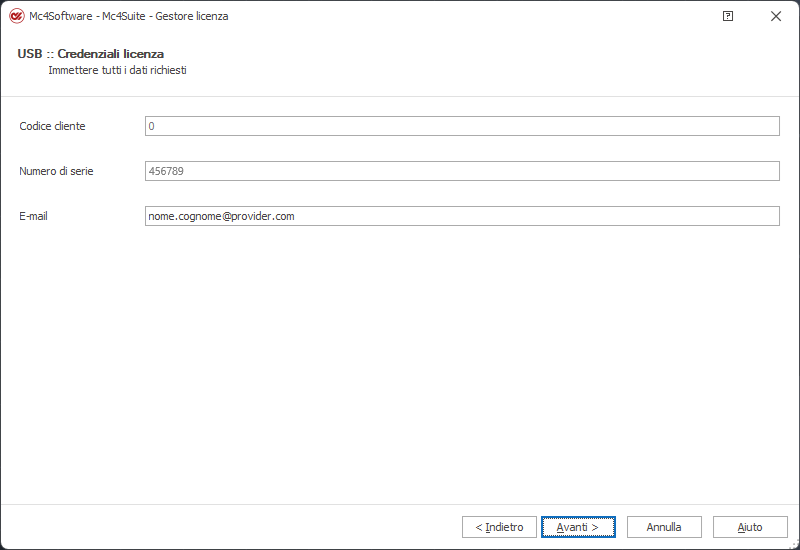800x550 pixels.
Task: Close the Gestore licenza window
Action: coord(776,16)
